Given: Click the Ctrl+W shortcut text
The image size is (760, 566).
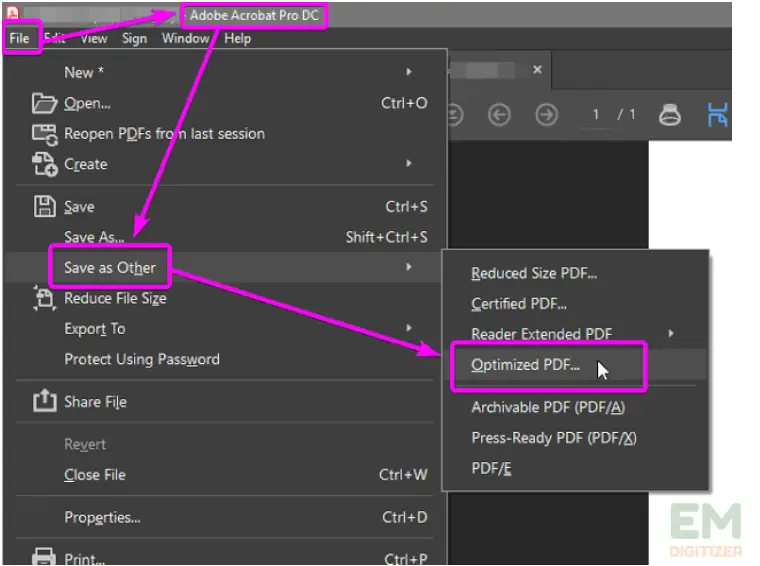Looking at the screenshot, I should (403, 475).
